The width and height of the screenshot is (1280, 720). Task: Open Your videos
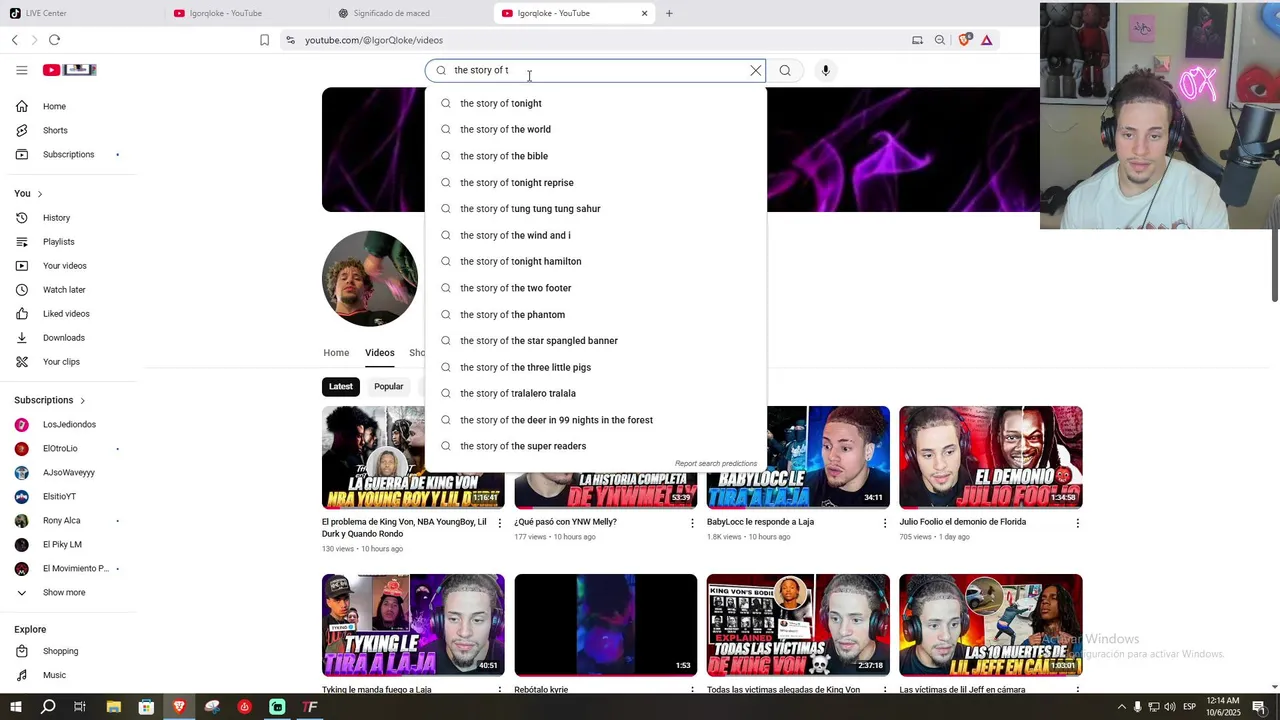[x=68, y=265]
